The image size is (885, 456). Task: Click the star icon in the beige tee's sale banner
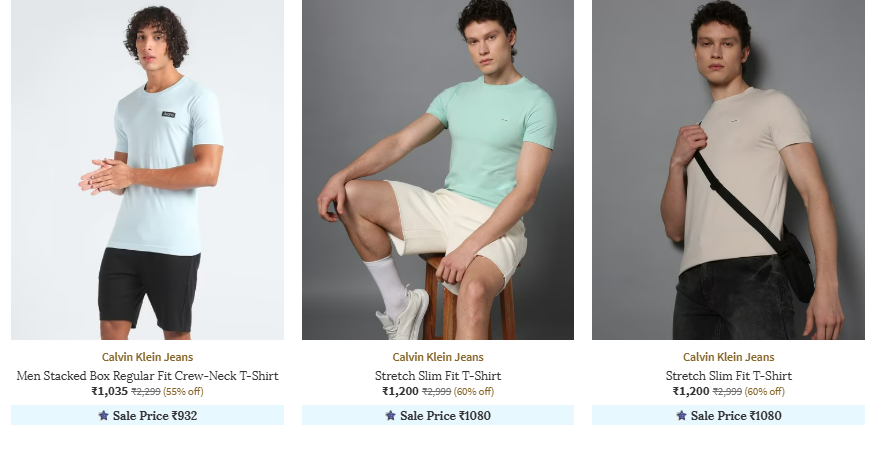tap(681, 415)
